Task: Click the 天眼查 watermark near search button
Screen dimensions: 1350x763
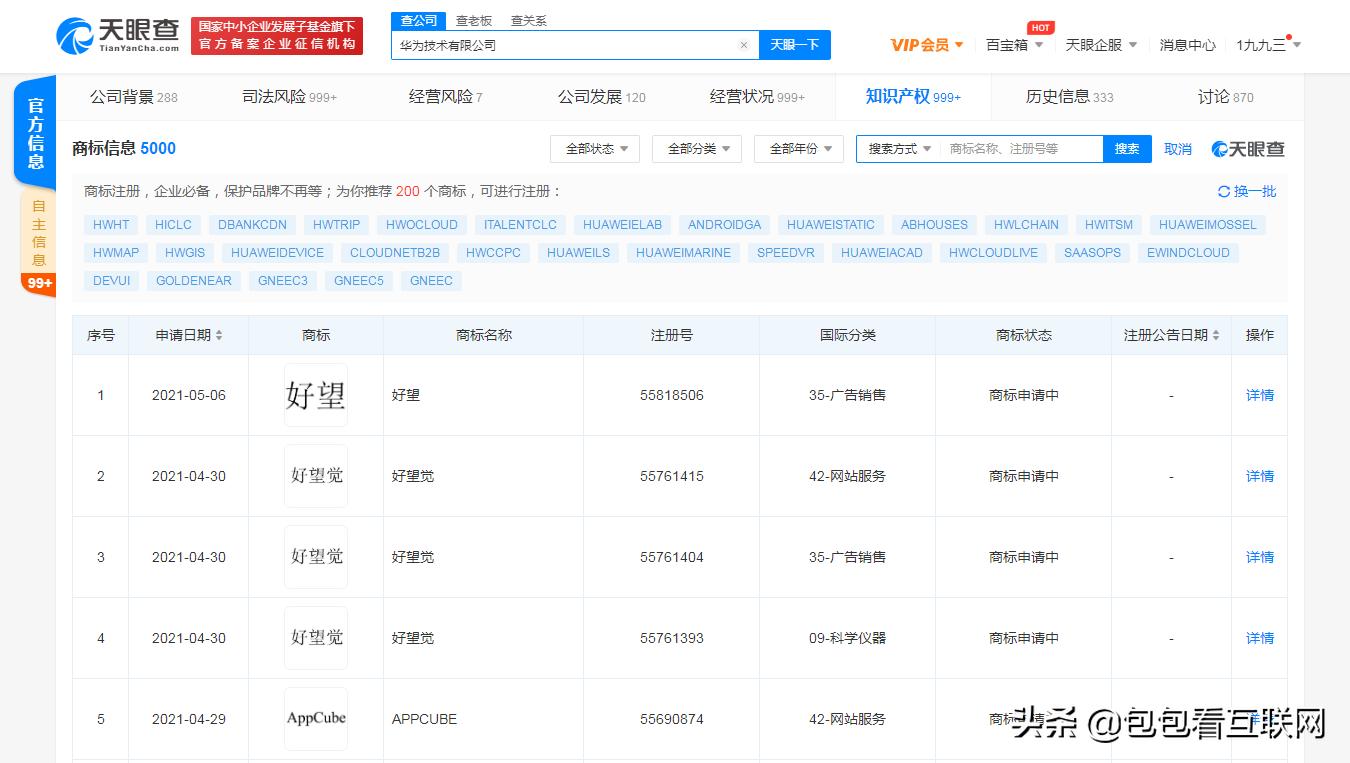Action: (1248, 148)
